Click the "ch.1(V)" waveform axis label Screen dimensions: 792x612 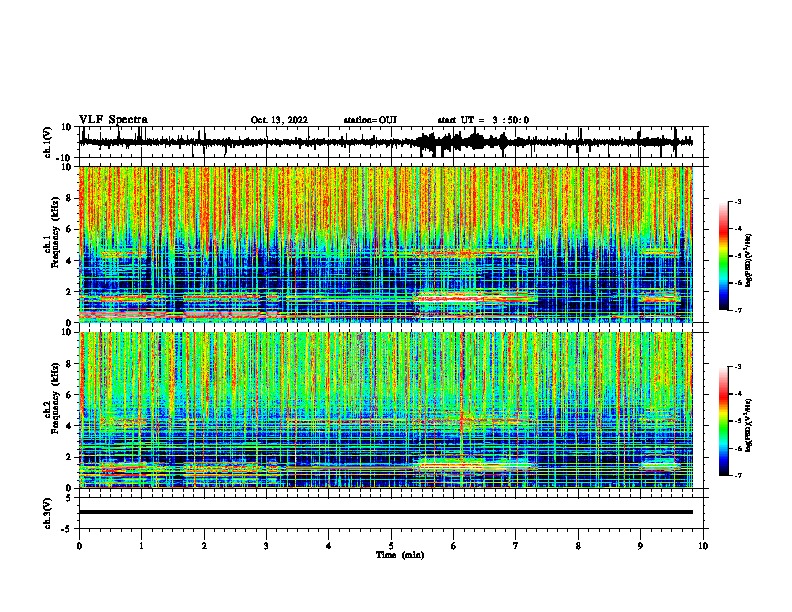(48, 142)
